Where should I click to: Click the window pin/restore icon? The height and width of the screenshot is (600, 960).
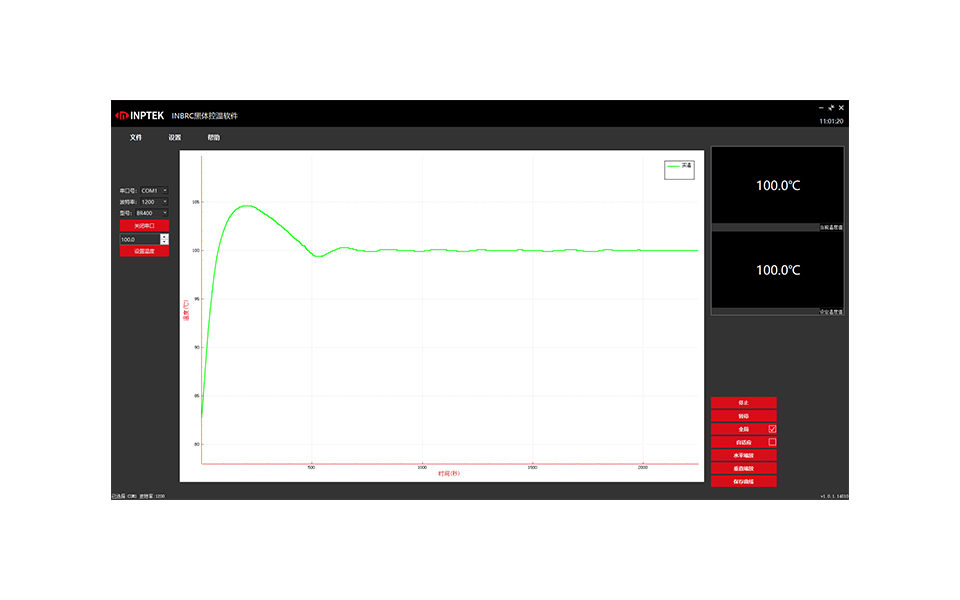pos(831,107)
